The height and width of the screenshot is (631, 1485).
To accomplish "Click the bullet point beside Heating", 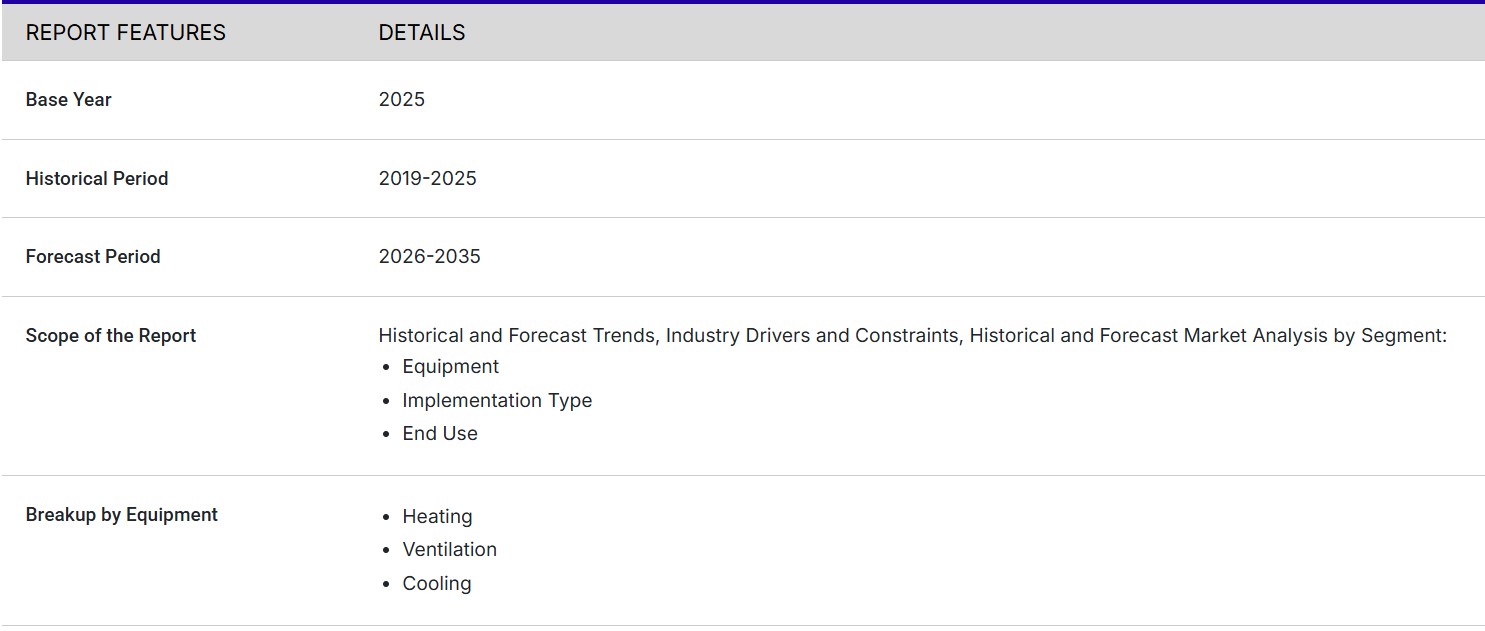I will [386, 518].
